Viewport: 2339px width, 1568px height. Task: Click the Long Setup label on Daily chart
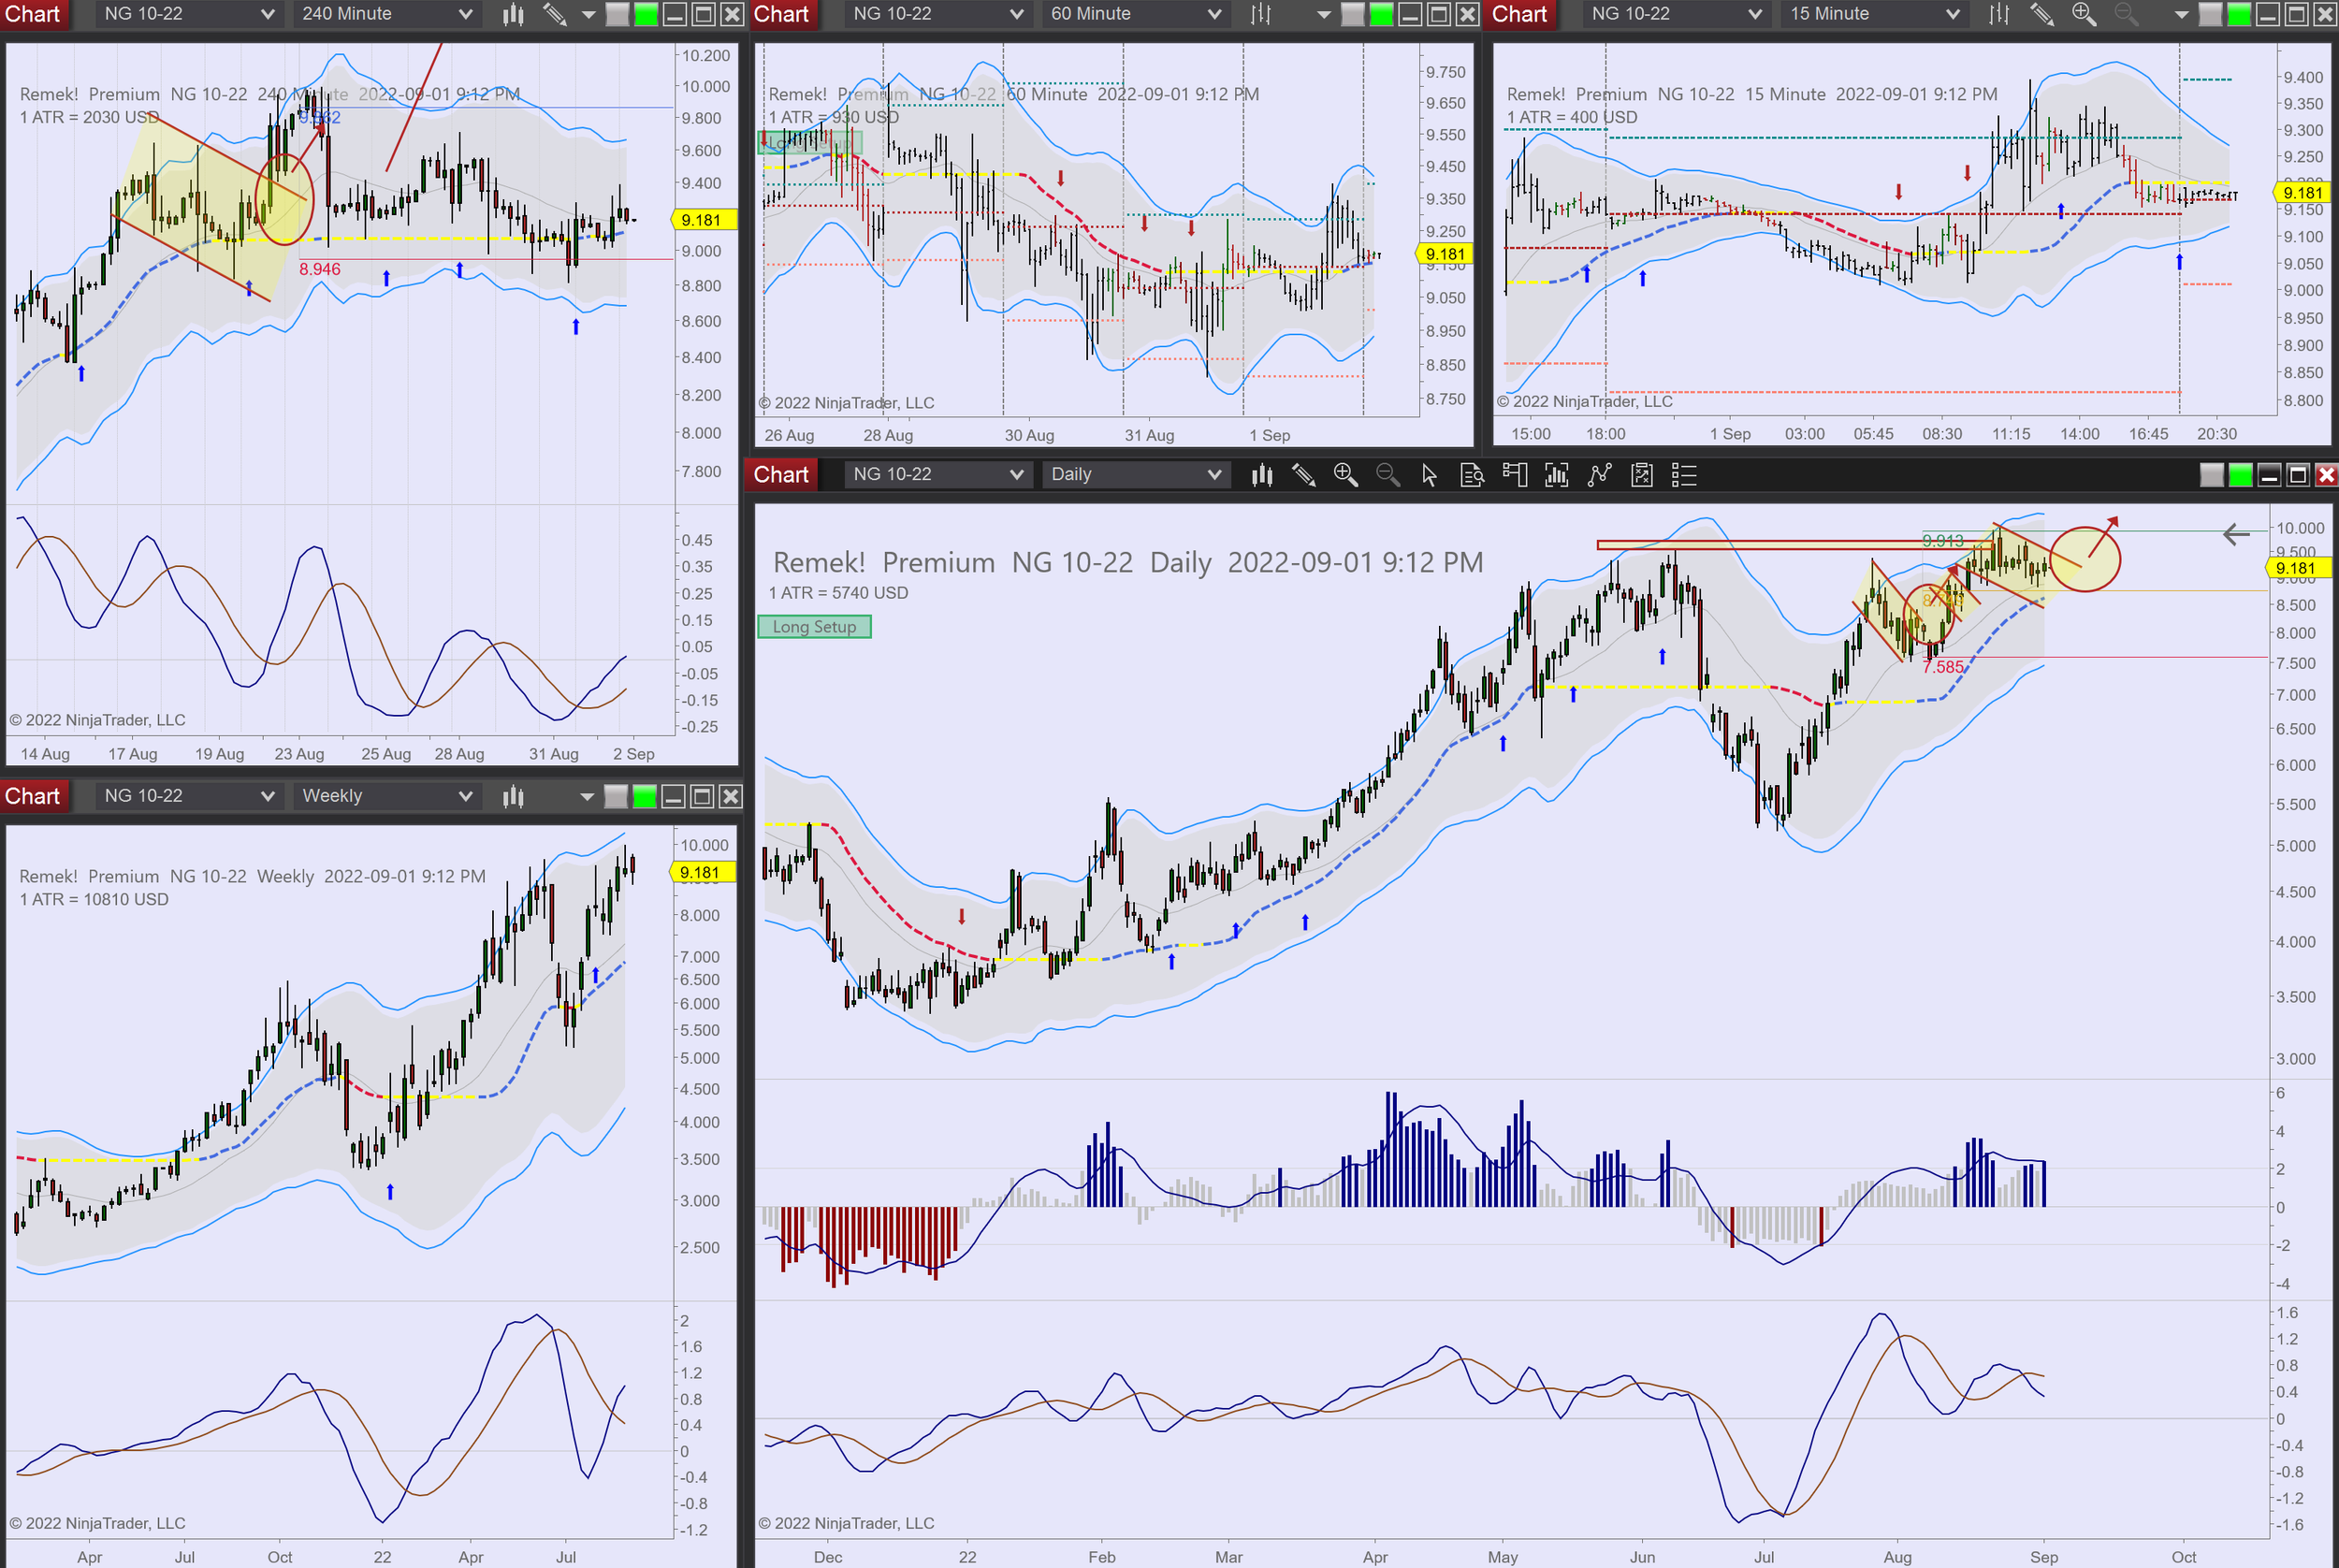tap(815, 627)
